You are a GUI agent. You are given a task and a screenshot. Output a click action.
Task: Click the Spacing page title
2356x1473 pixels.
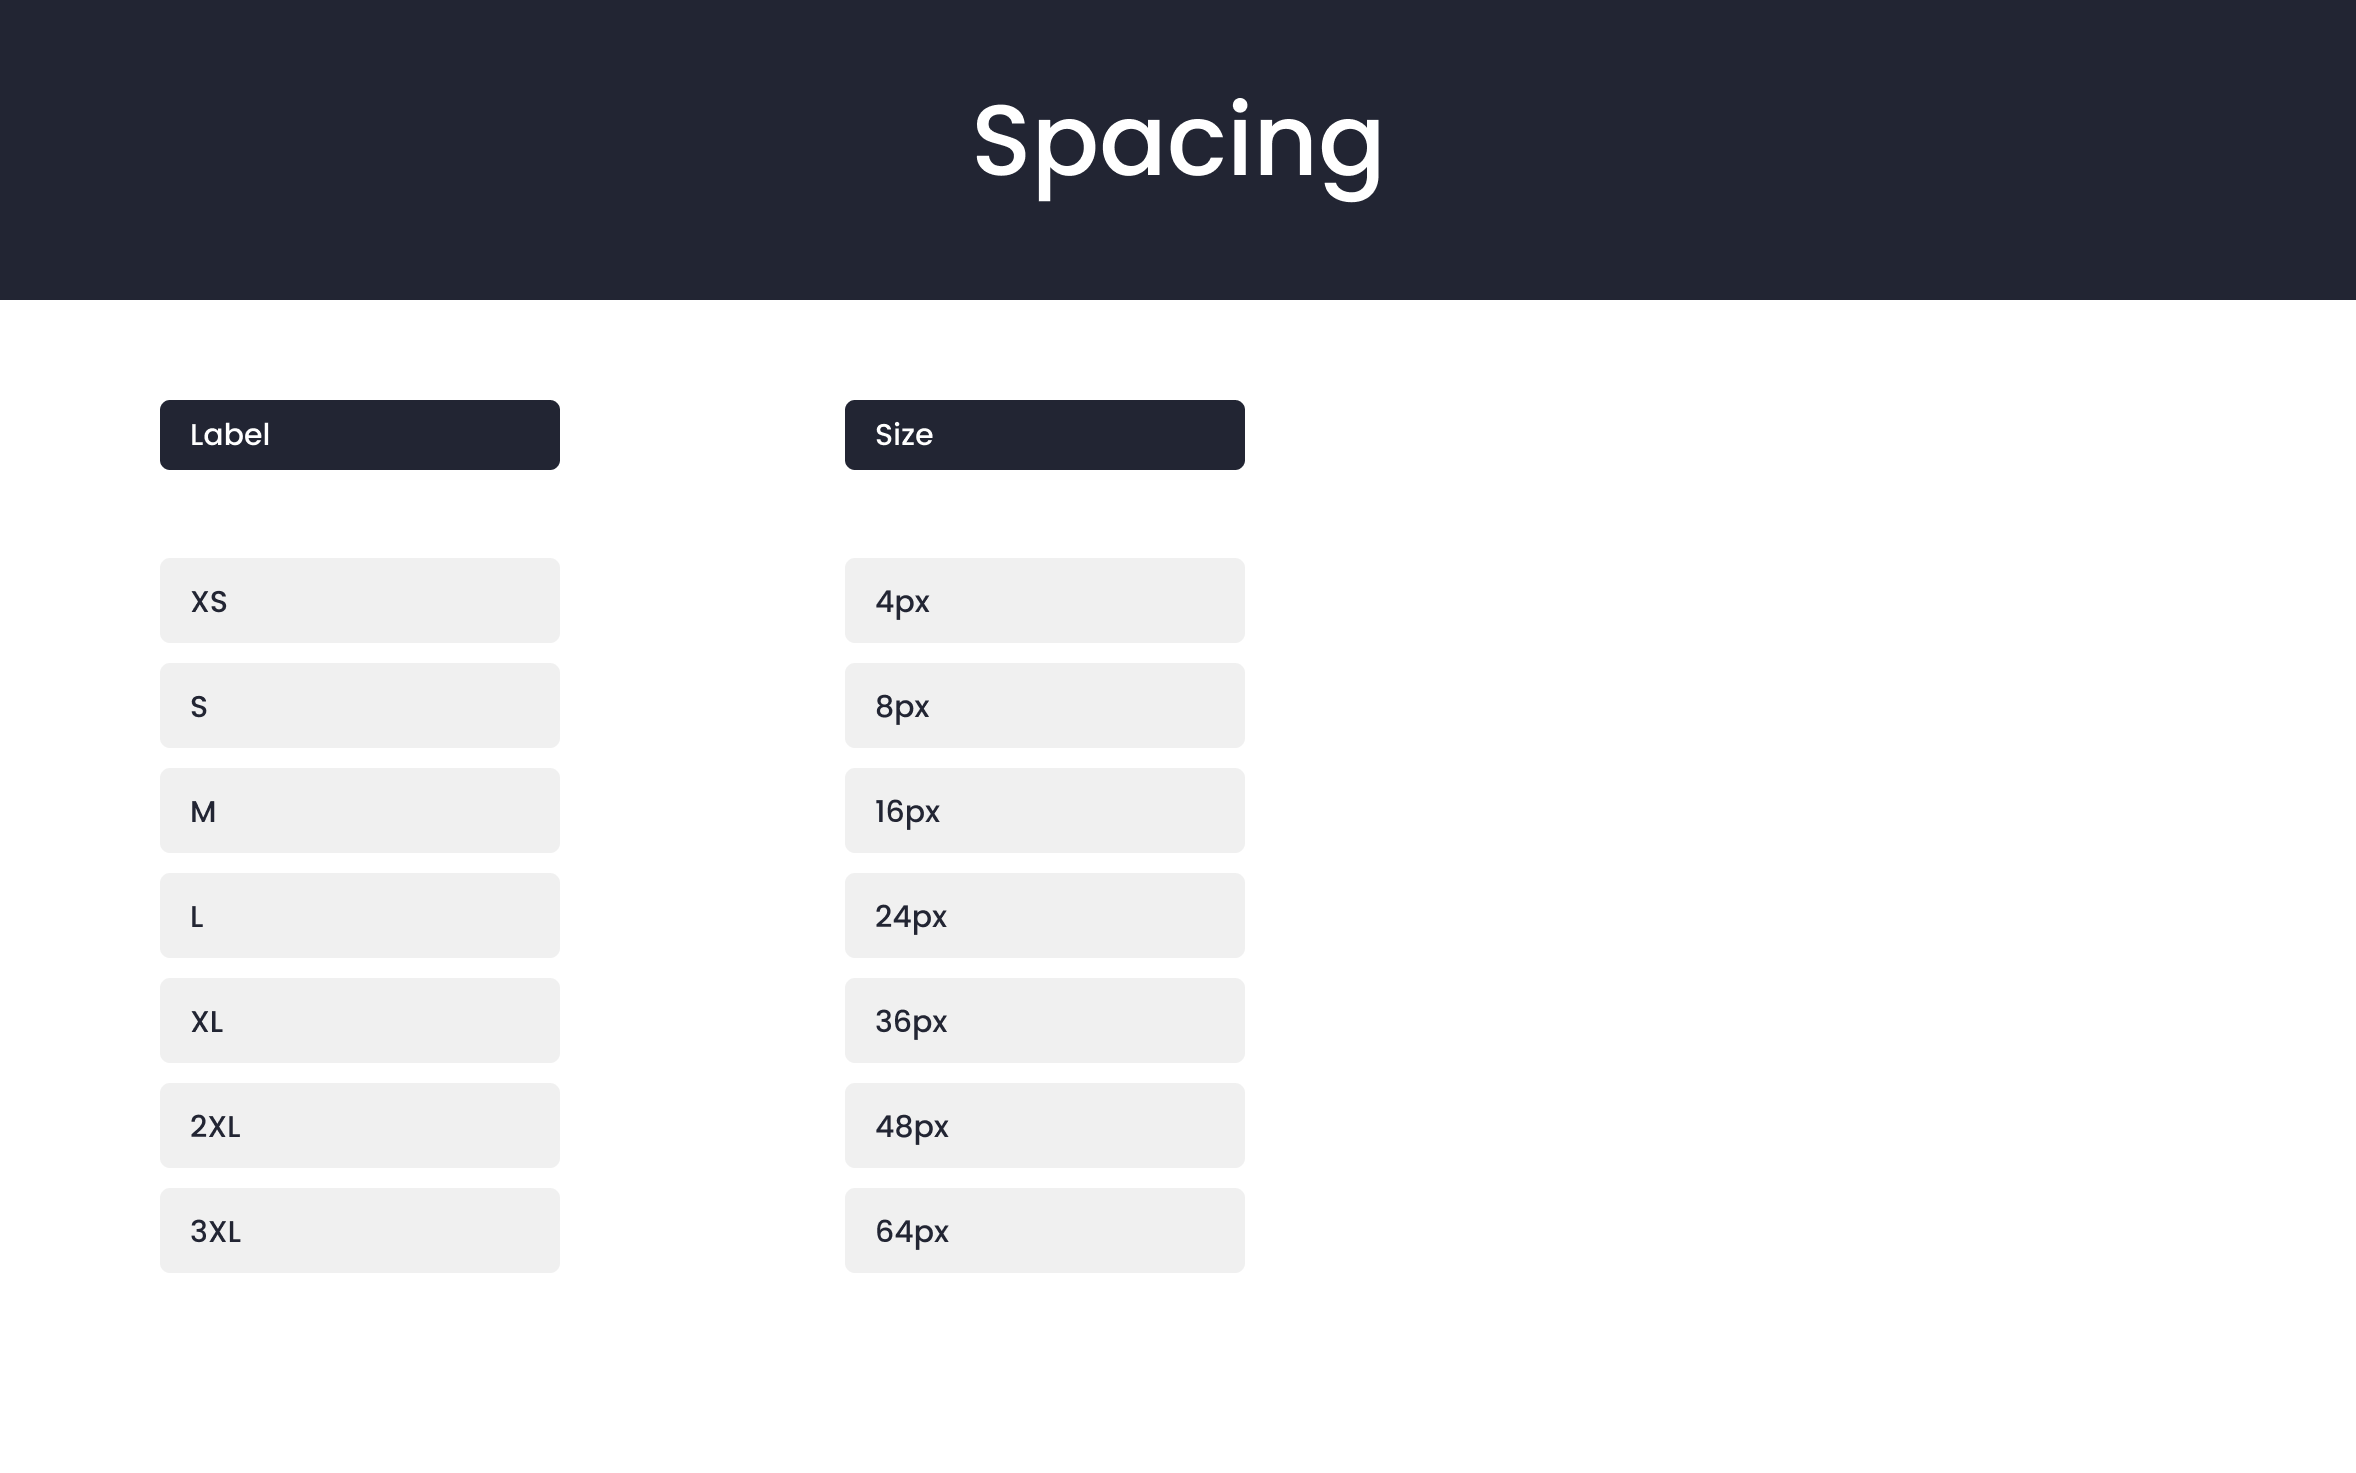tap(1177, 143)
